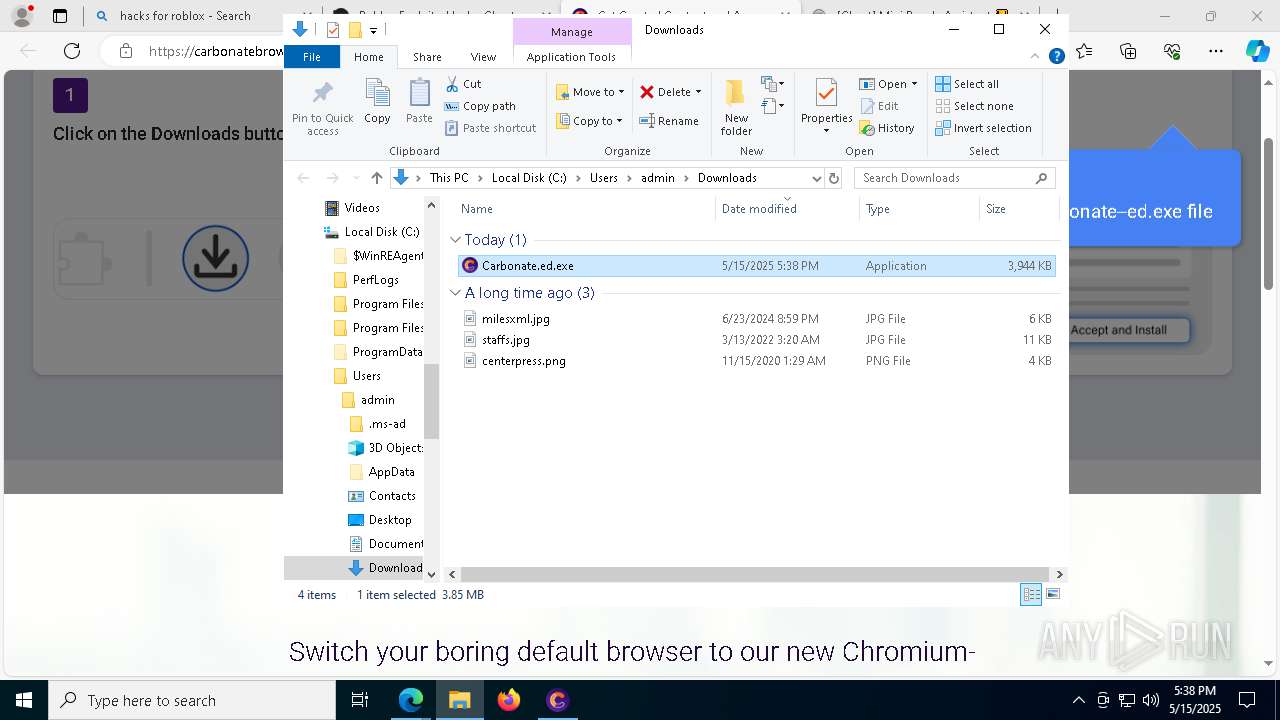Open file History
This screenshot has width=1280, height=720.
click(887, 128)
